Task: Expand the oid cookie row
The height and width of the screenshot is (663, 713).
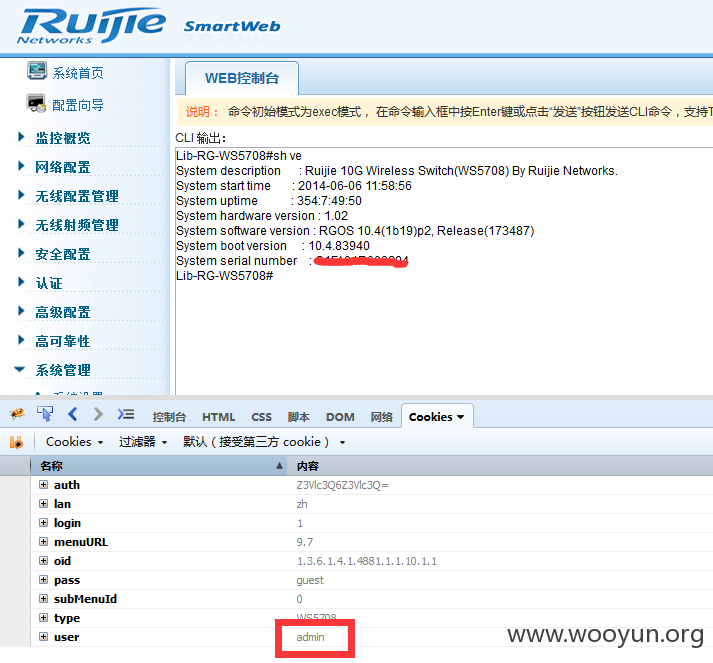Action: pos(43,561)
